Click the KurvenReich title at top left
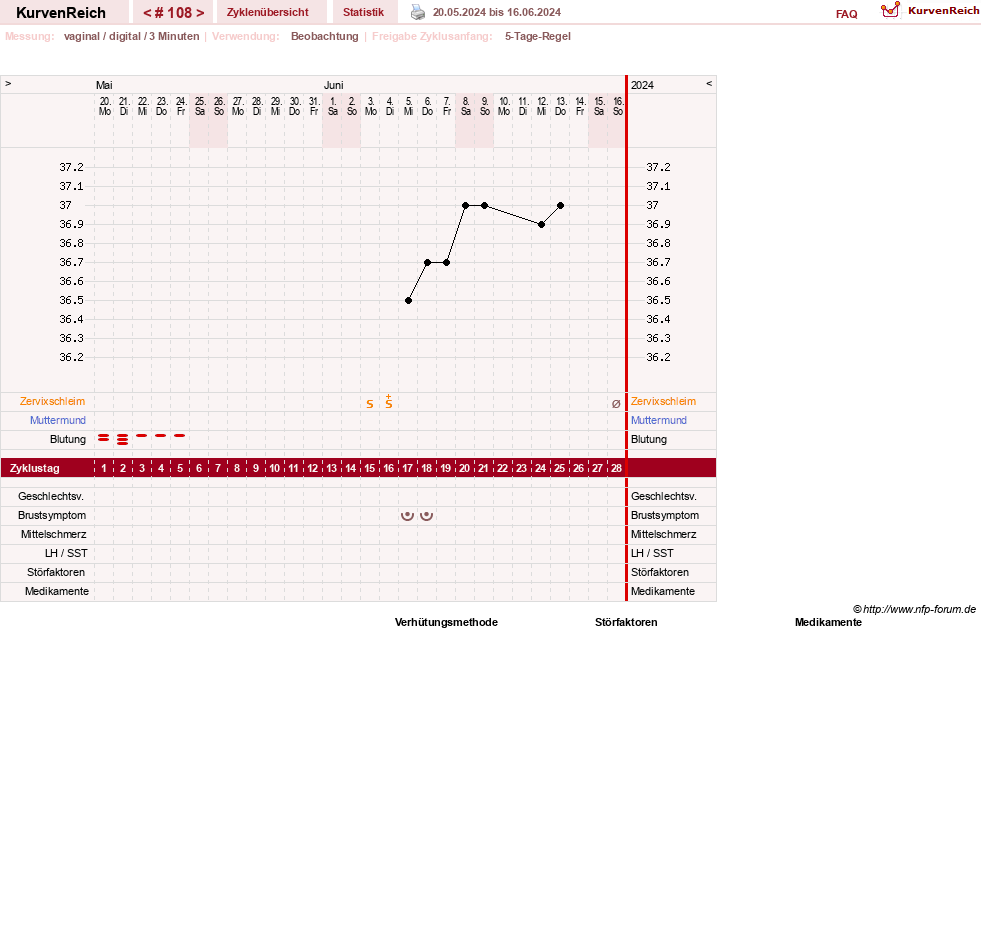This screenshot has width=981, height=941. point(61,13)
